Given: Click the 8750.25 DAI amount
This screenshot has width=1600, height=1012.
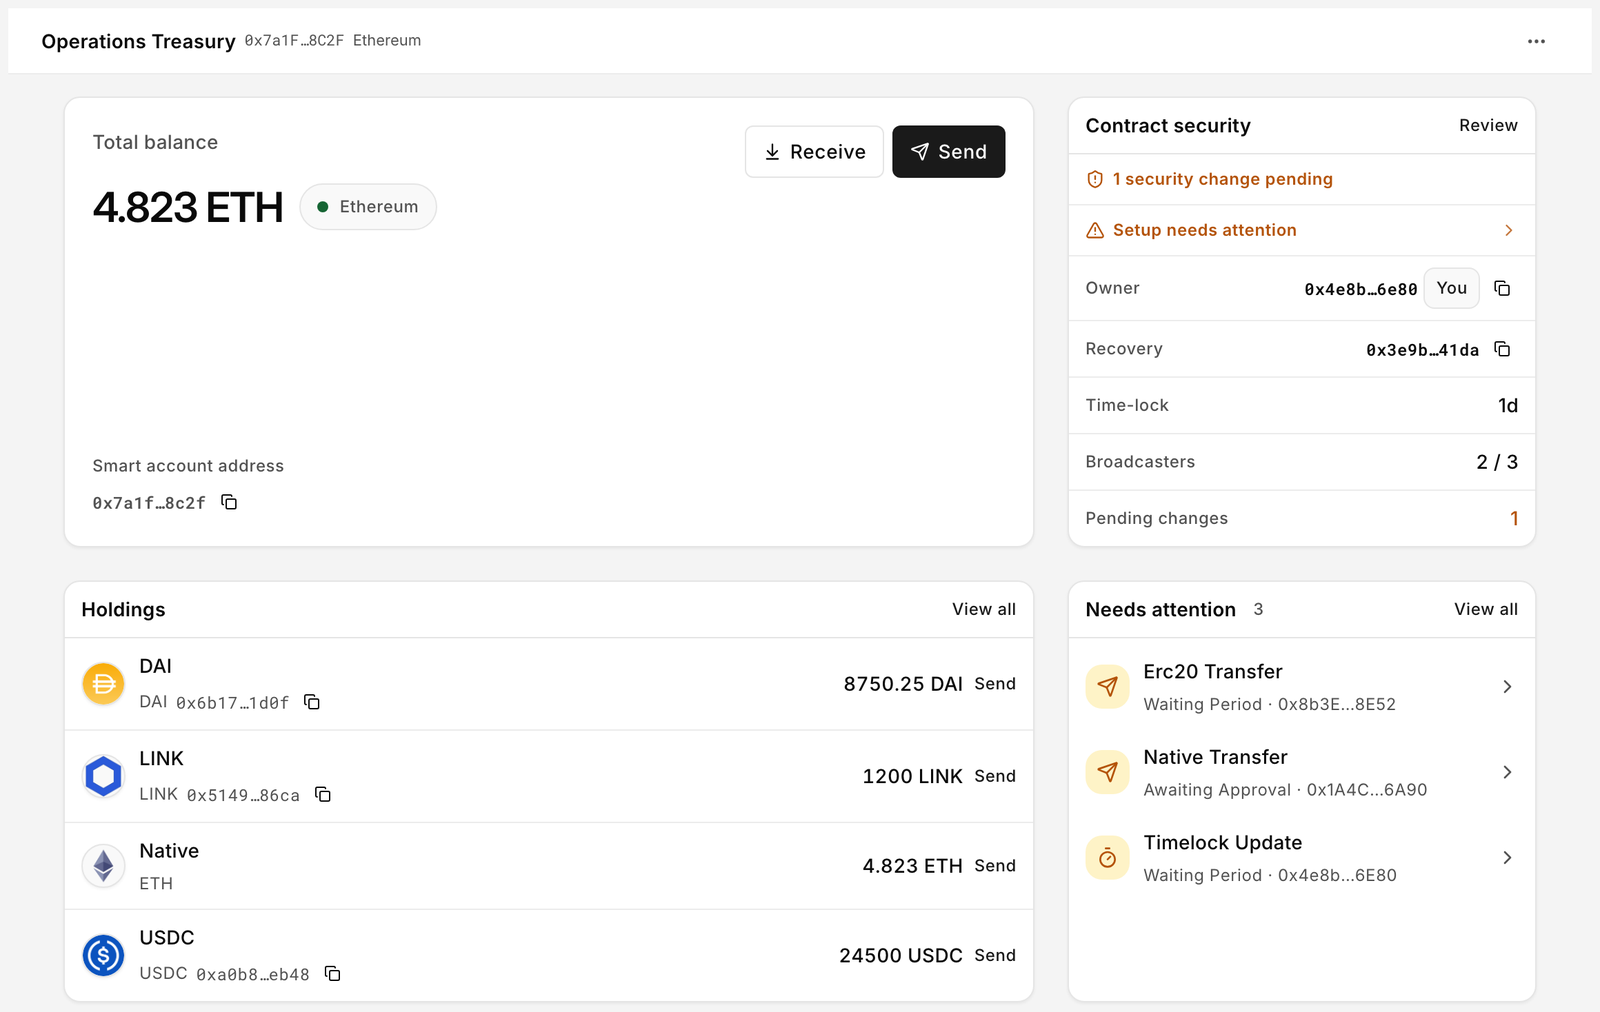Looking at the screenshot, I should pyautogui.click(x=903, y=684).
